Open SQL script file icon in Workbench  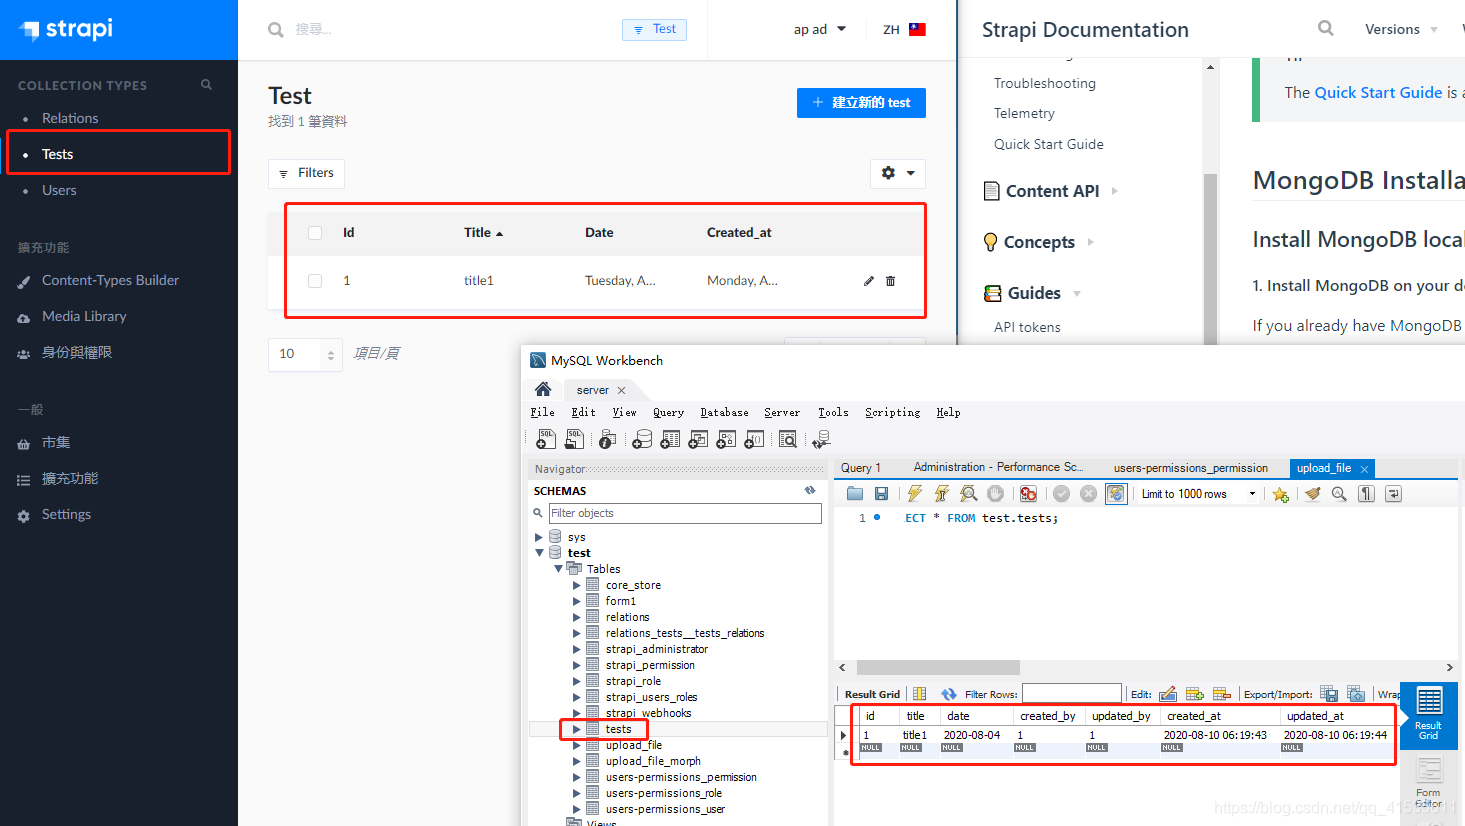574,439
